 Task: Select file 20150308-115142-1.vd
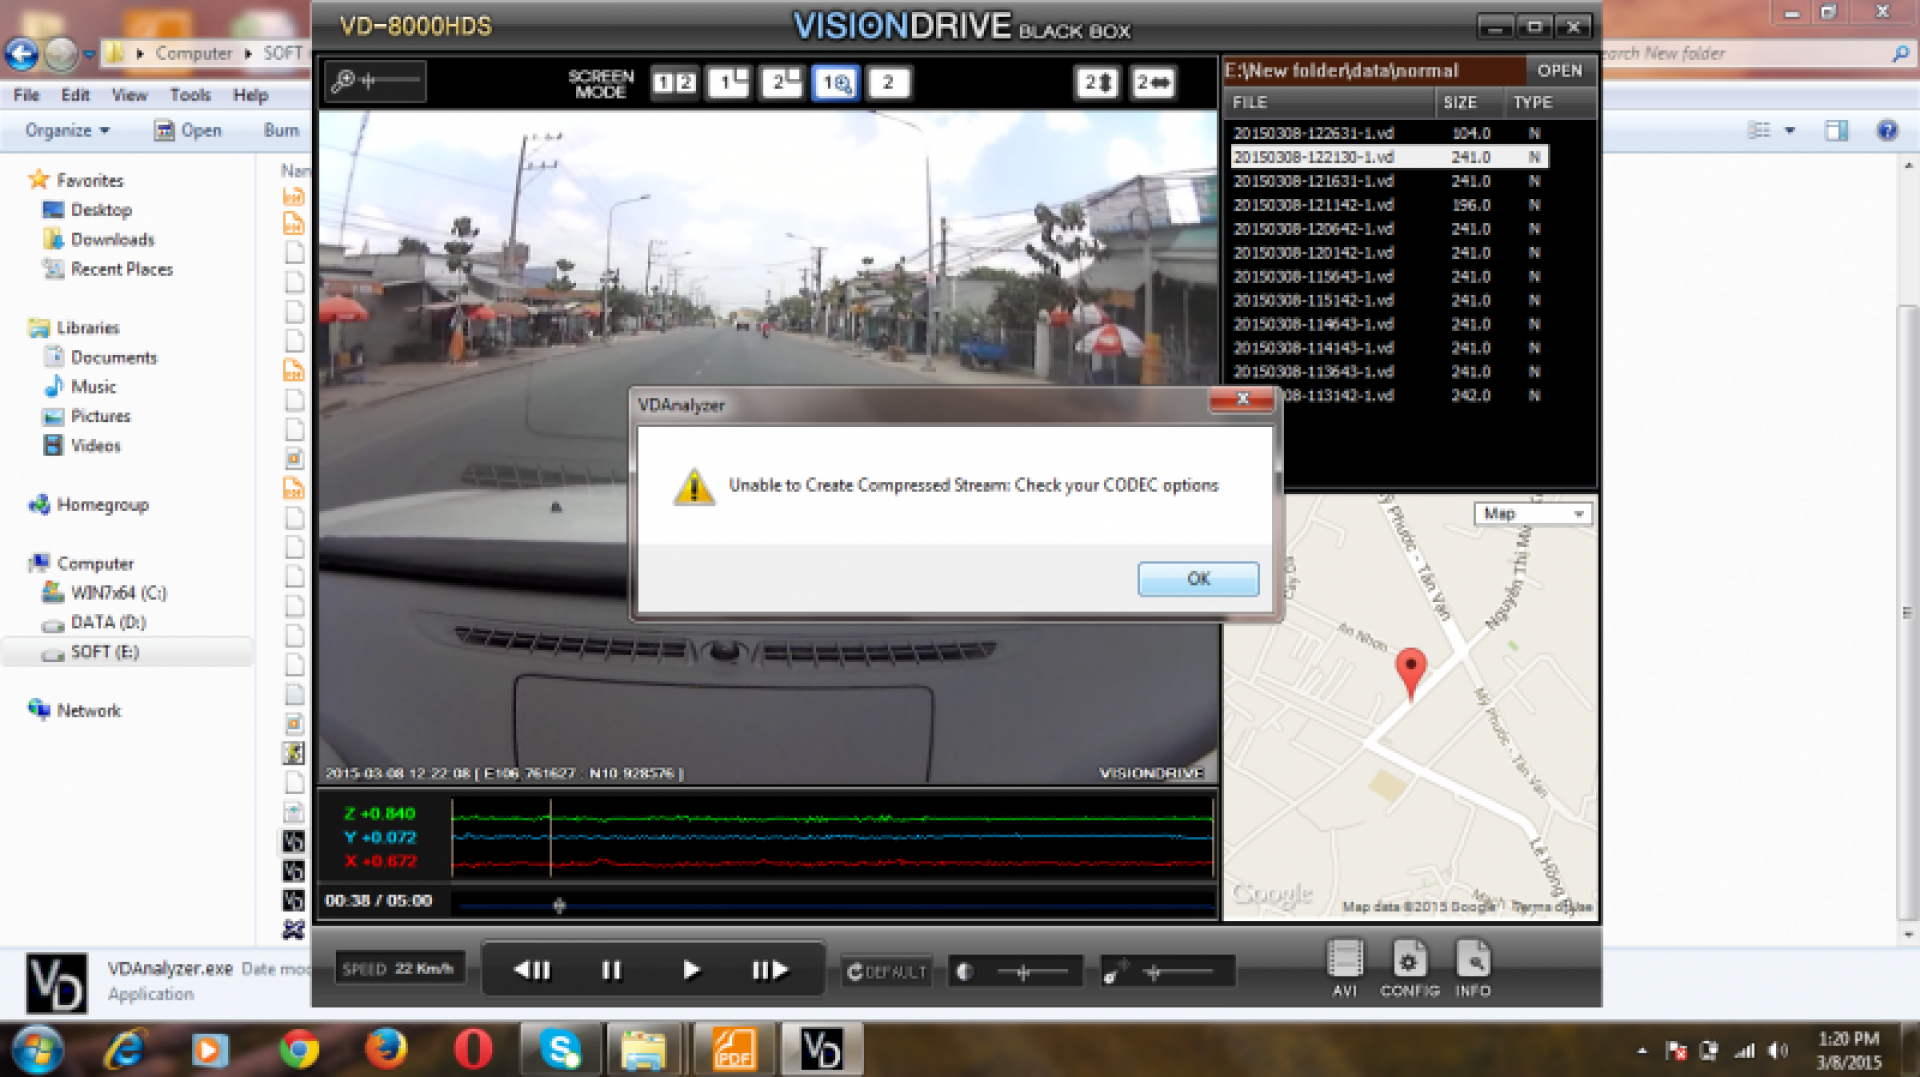coord(1389,300)
